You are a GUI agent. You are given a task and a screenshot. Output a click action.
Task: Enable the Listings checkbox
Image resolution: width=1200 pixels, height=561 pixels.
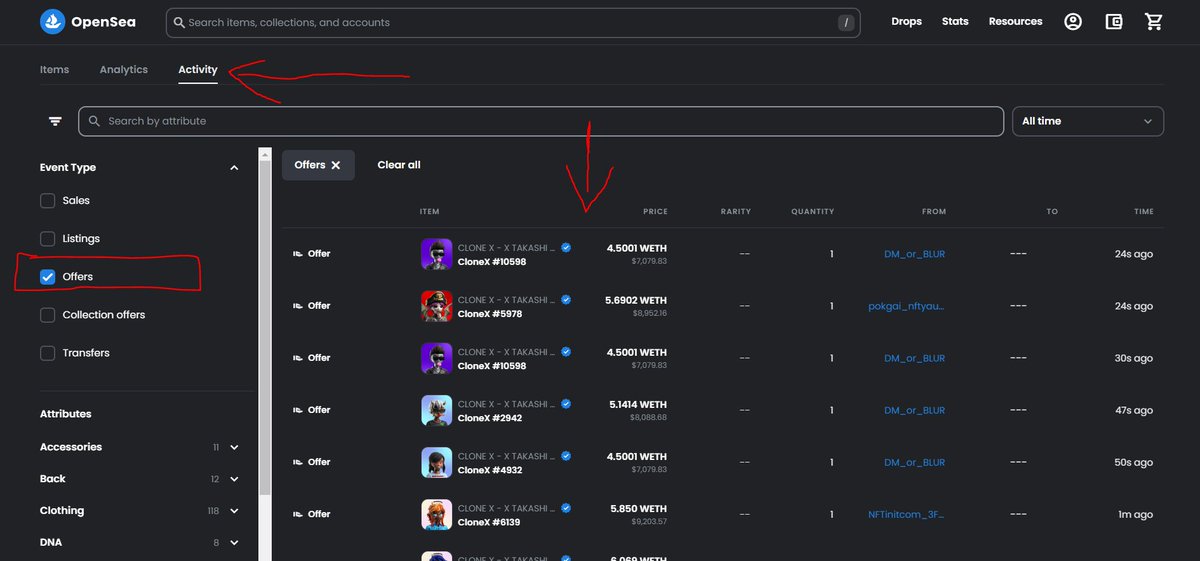coord(47,239)
